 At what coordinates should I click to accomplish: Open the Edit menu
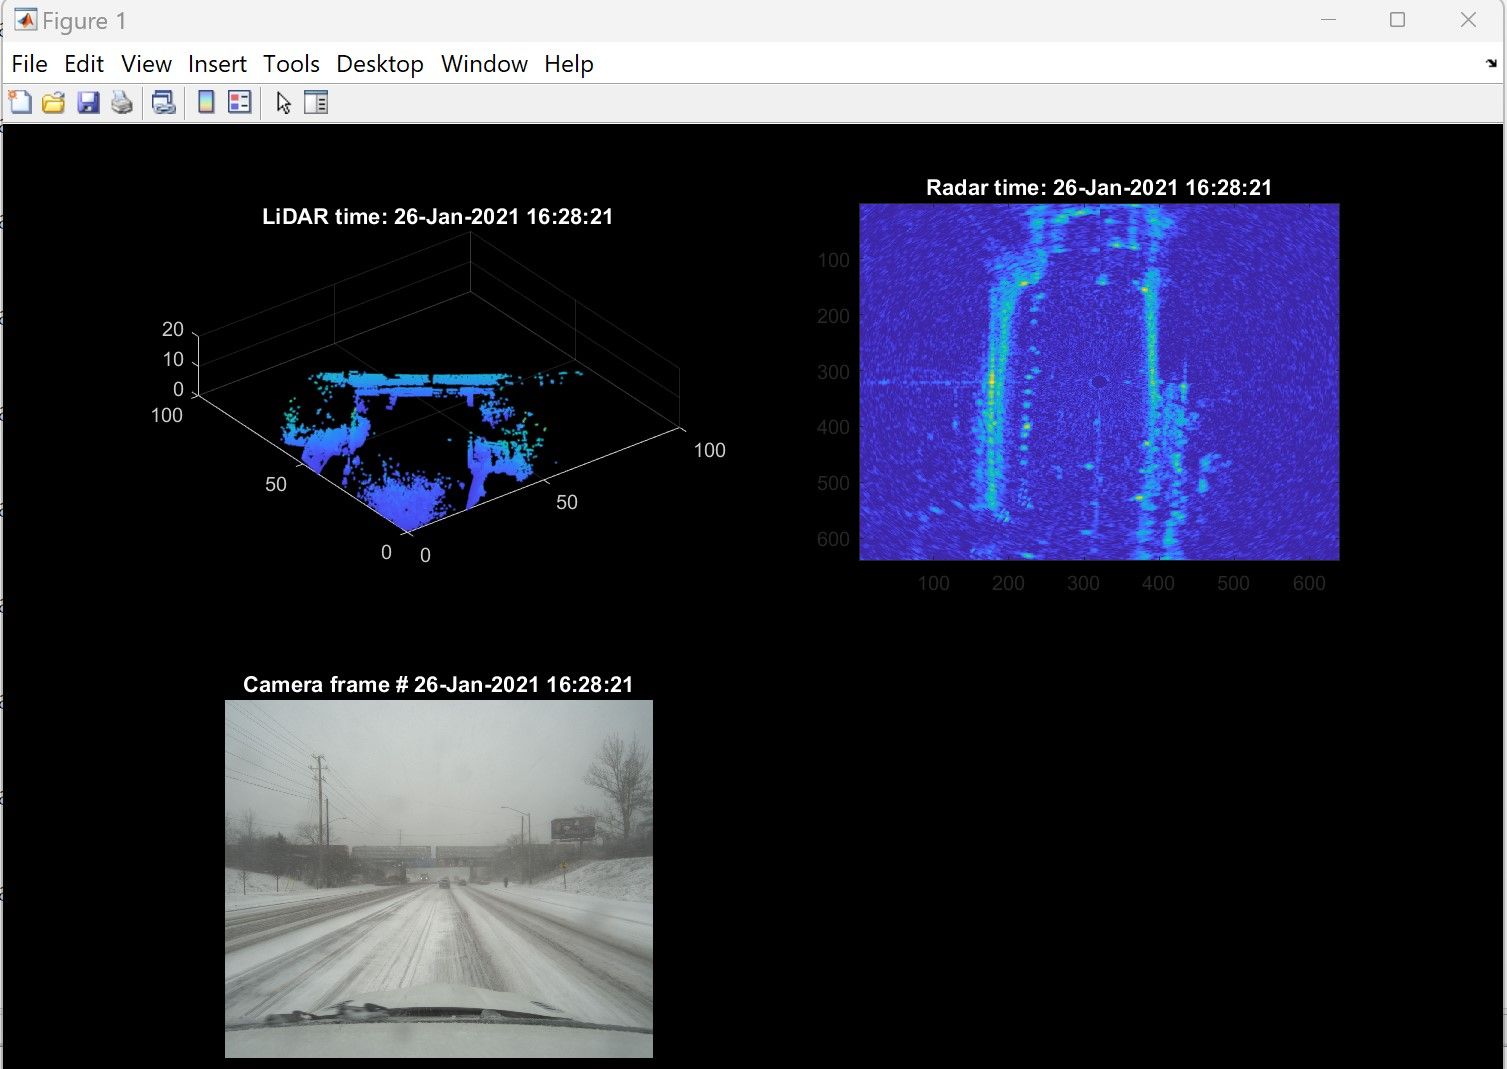point(84,63)
